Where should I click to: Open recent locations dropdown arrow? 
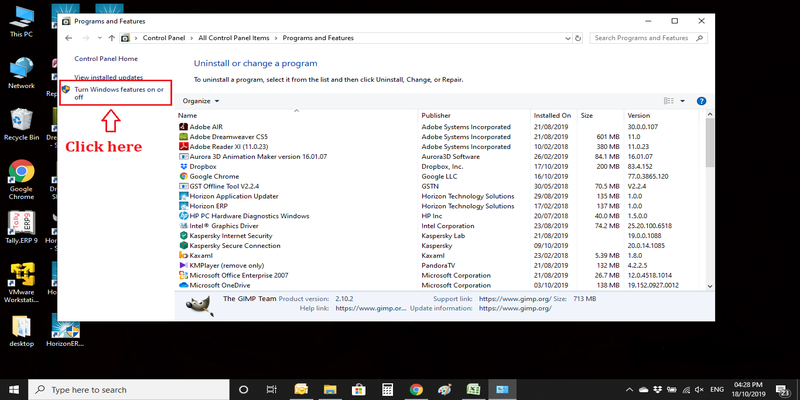point(99,38)
